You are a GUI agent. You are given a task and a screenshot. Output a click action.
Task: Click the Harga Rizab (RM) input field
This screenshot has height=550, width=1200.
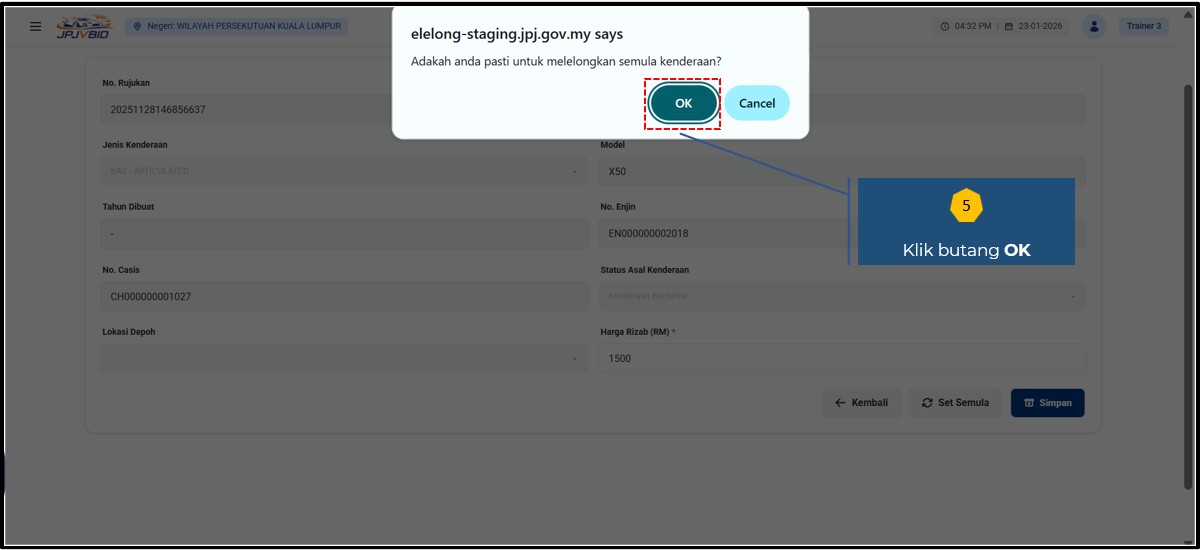click(x=841, y=358)
